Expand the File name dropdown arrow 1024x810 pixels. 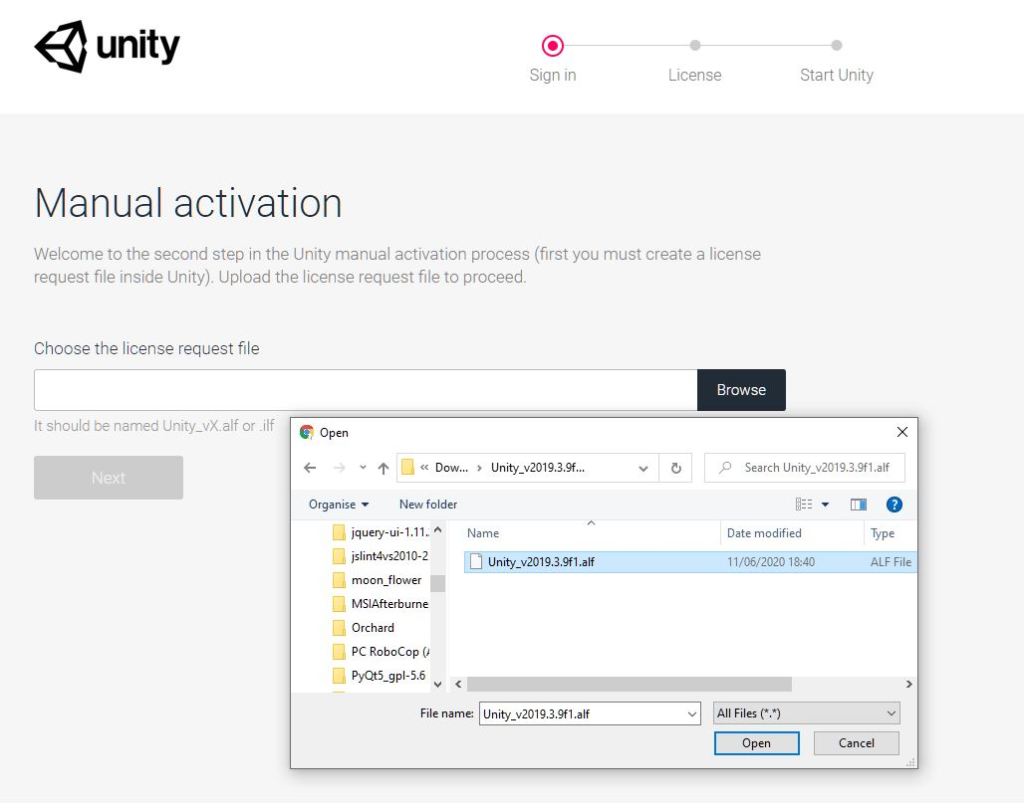pyautogui.click(x=692, y=714)
